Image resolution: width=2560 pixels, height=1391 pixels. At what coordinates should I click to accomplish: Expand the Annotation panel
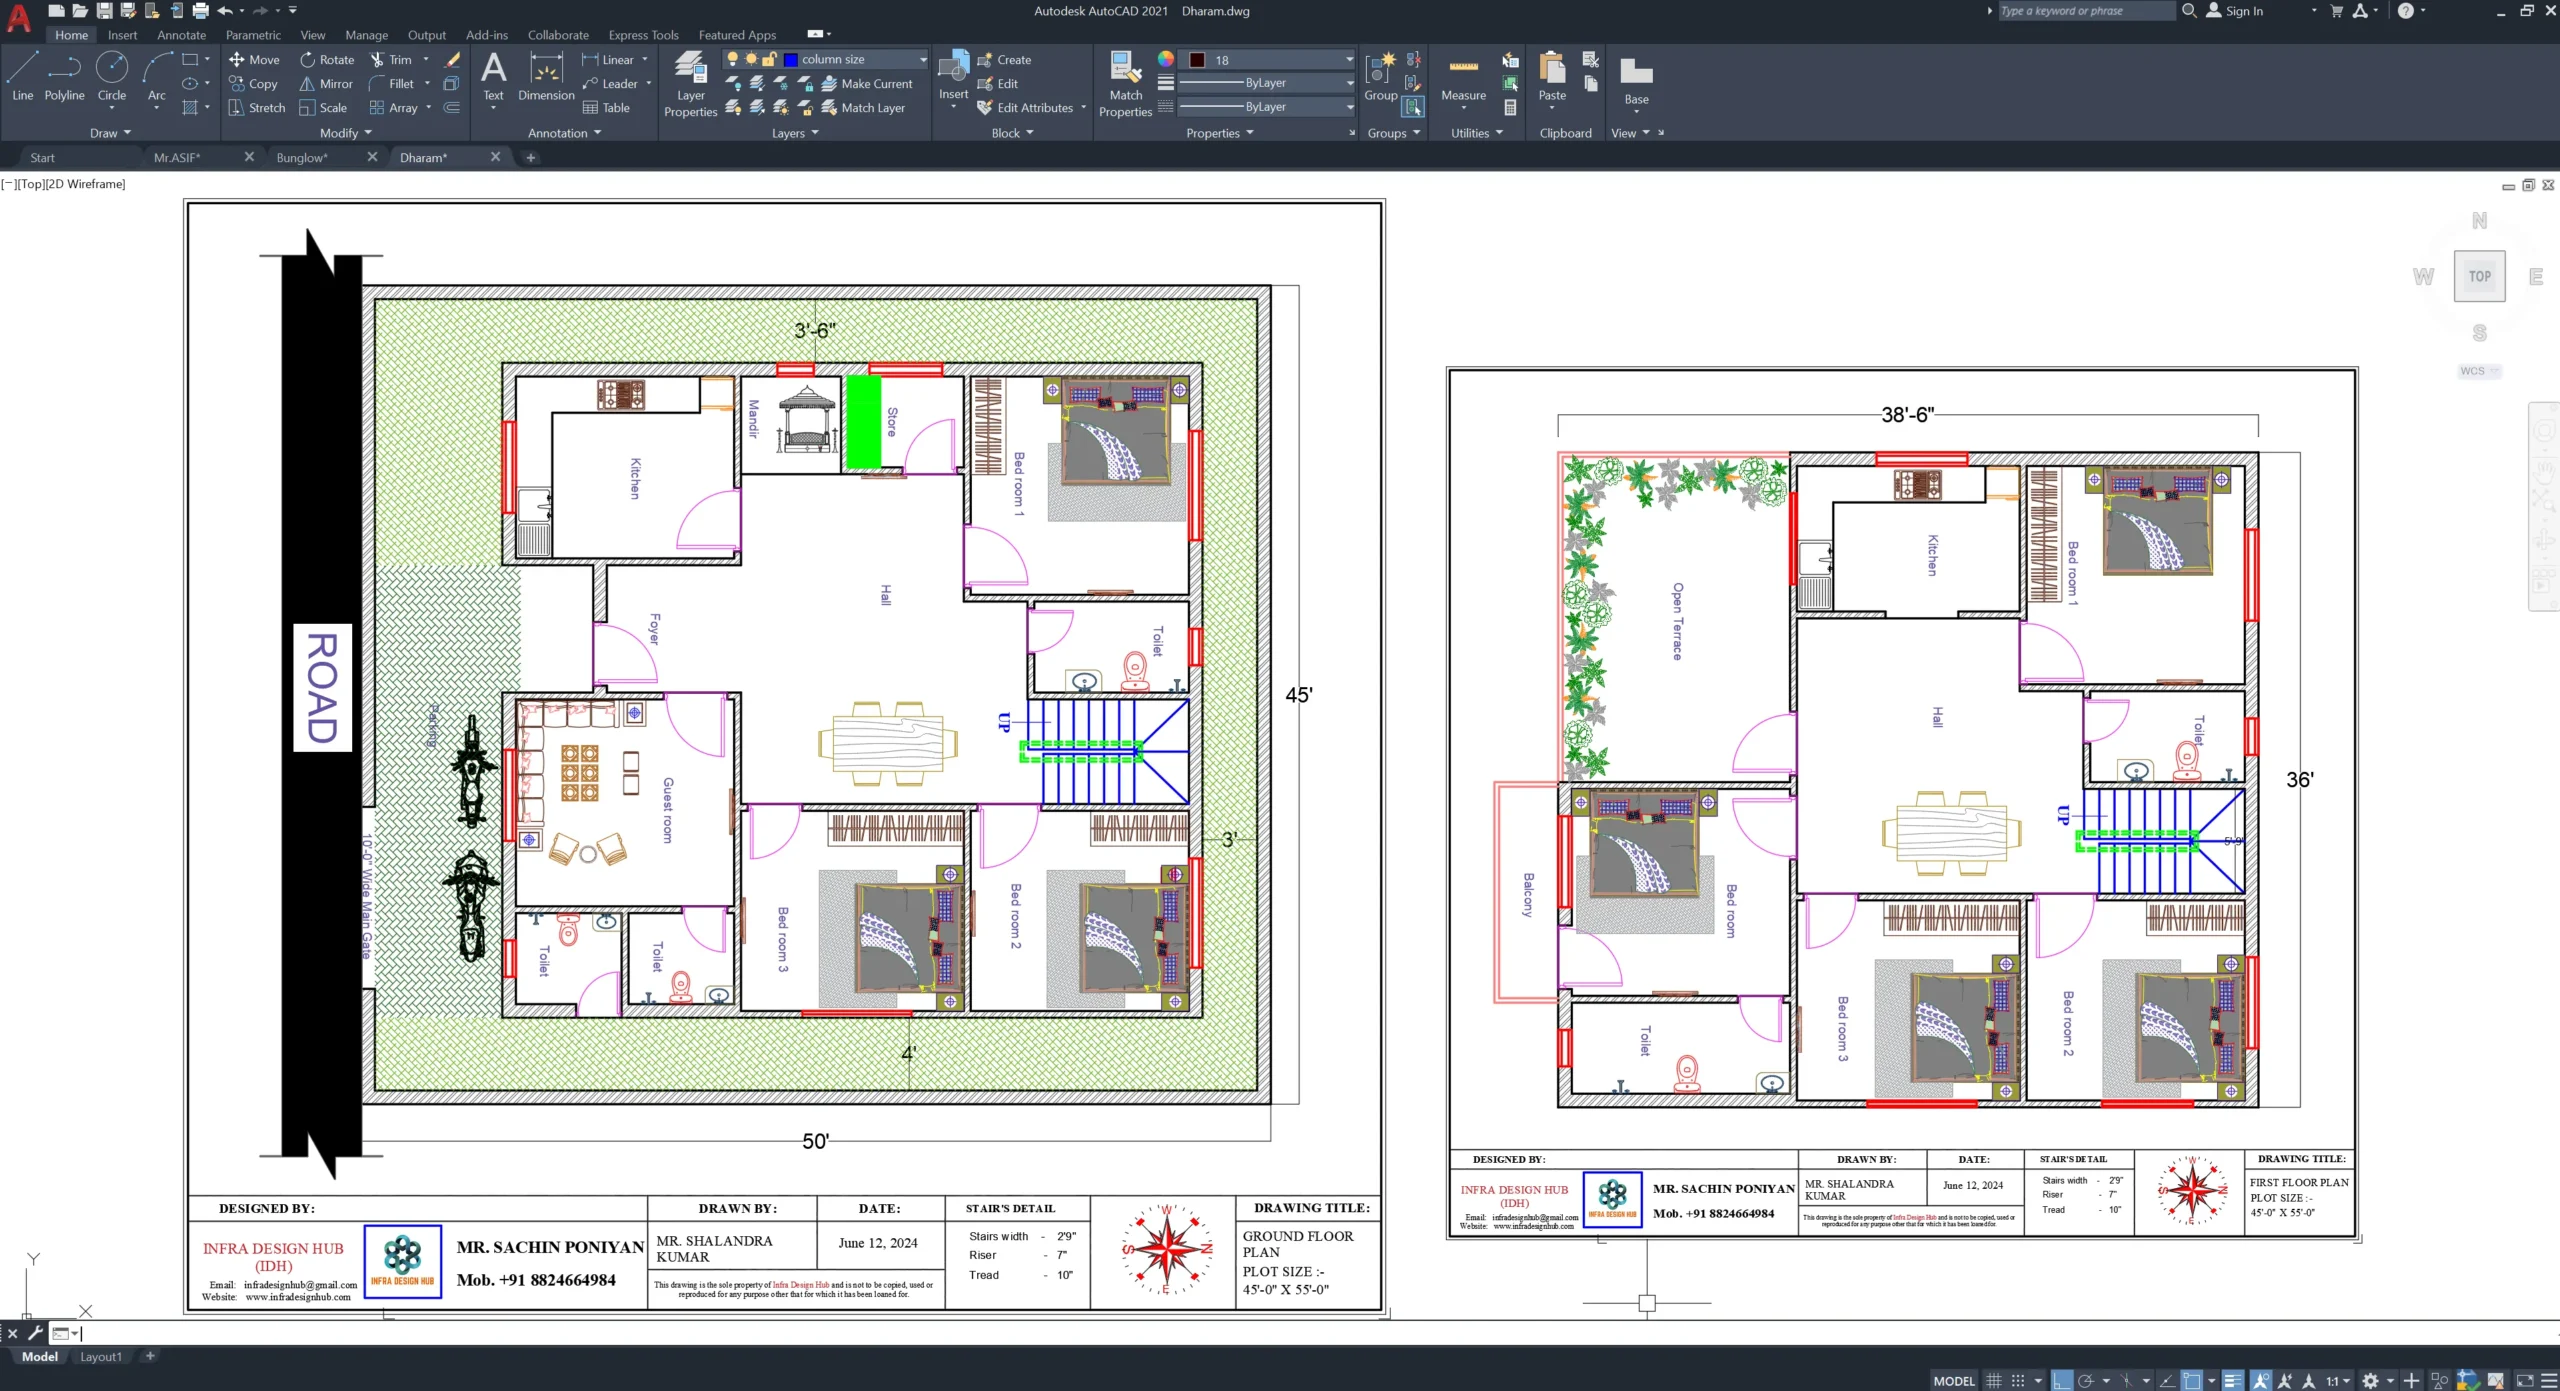564,133
